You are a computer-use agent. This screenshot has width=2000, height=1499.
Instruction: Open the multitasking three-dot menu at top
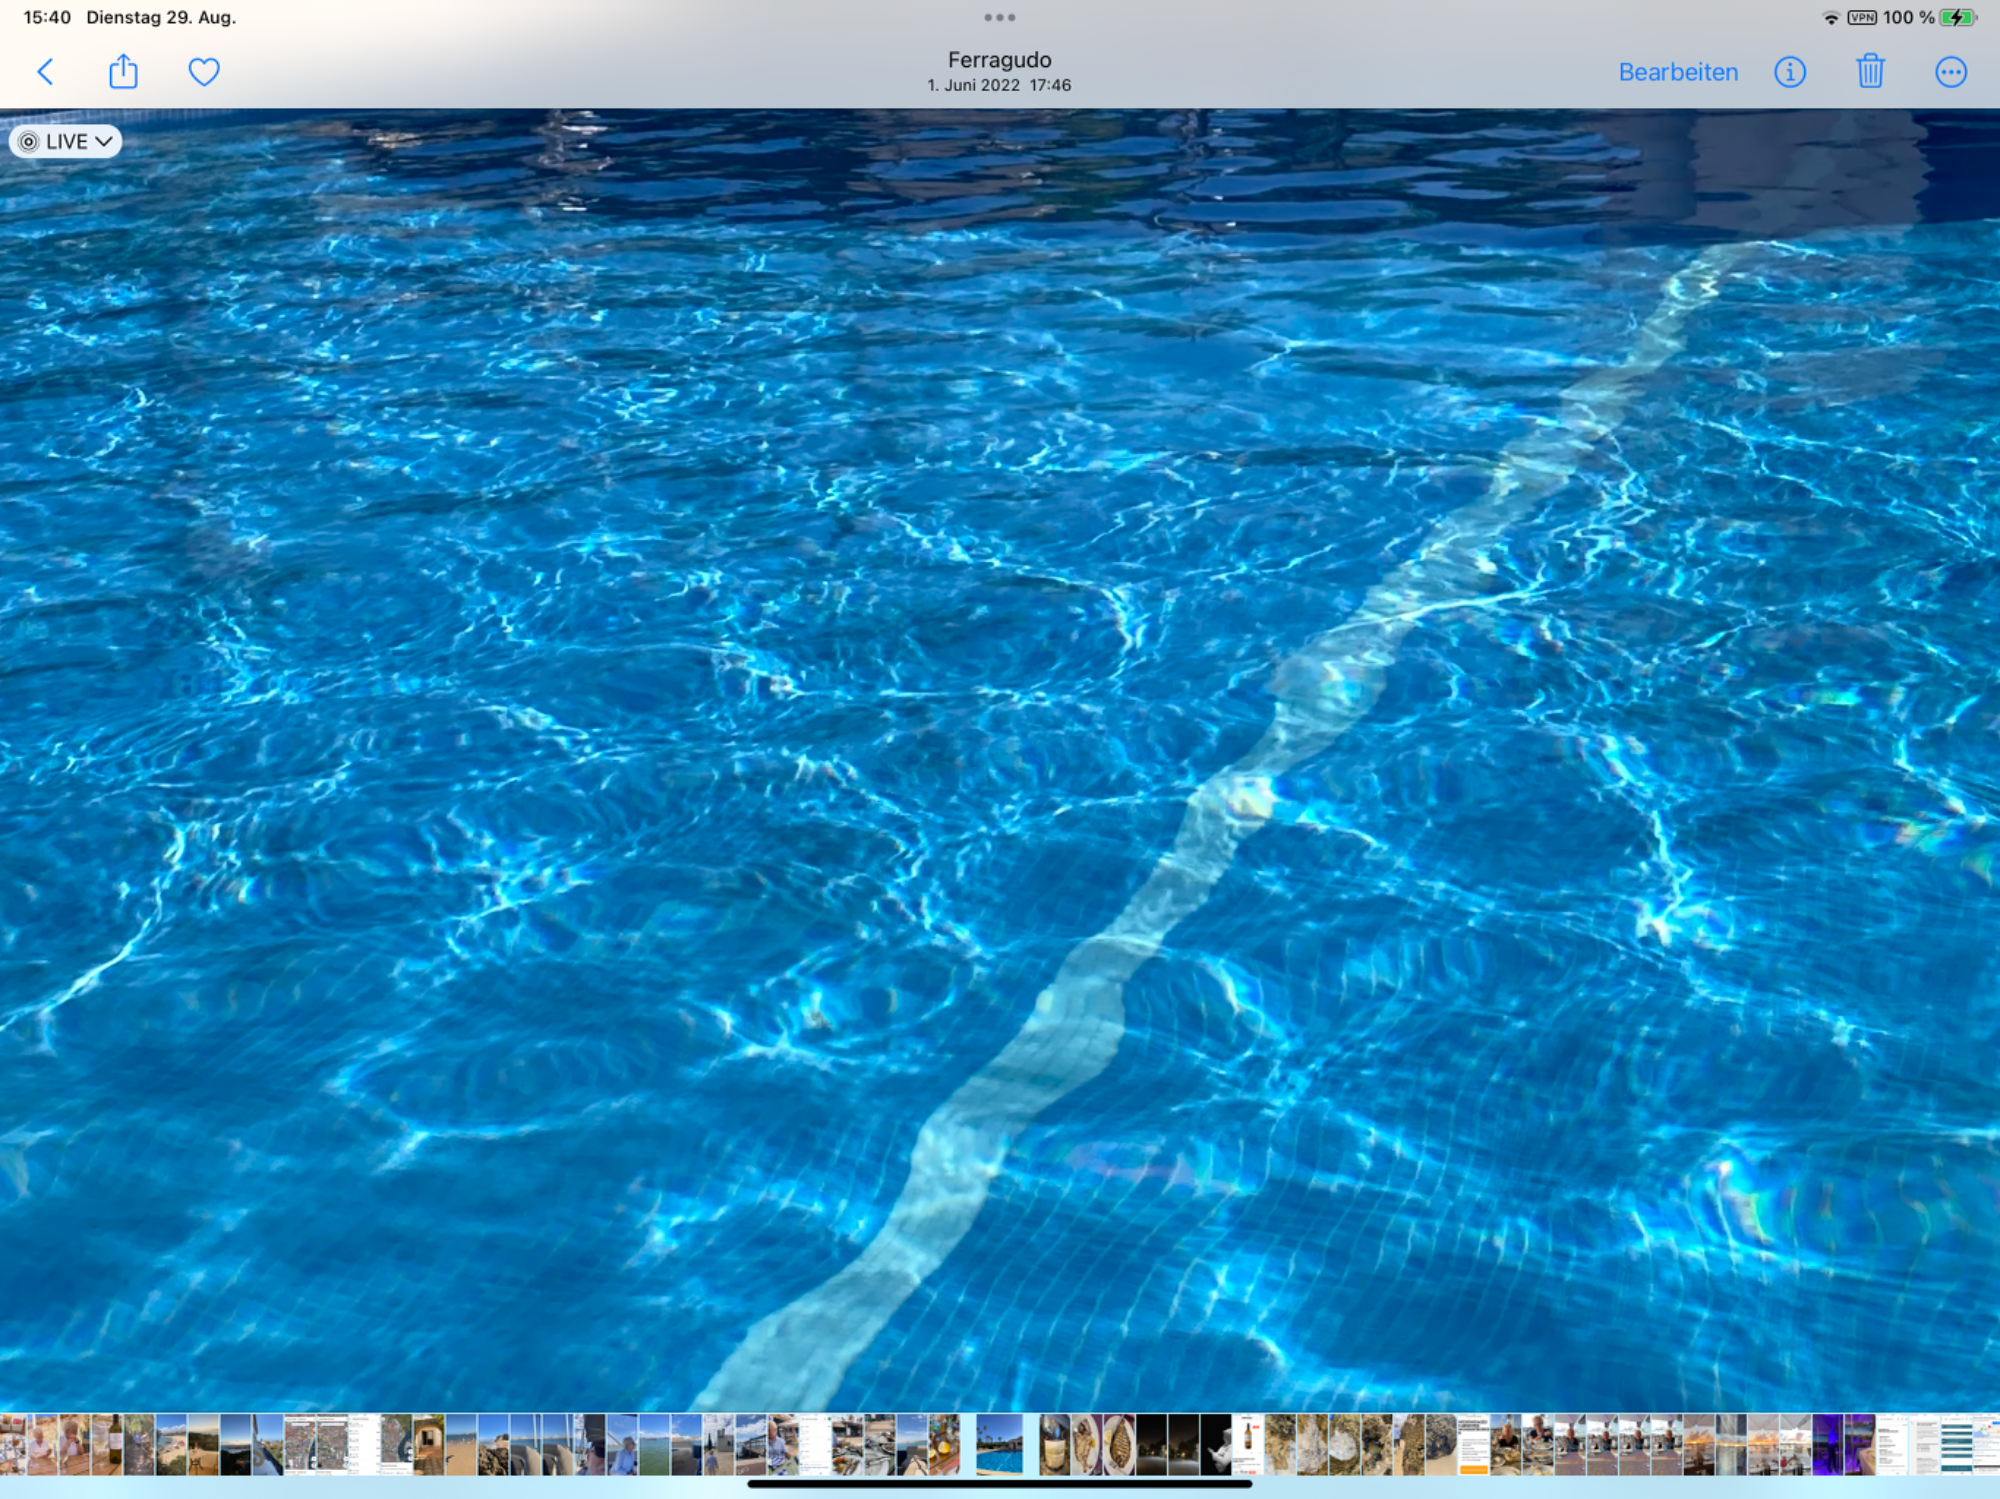point(999,17)
